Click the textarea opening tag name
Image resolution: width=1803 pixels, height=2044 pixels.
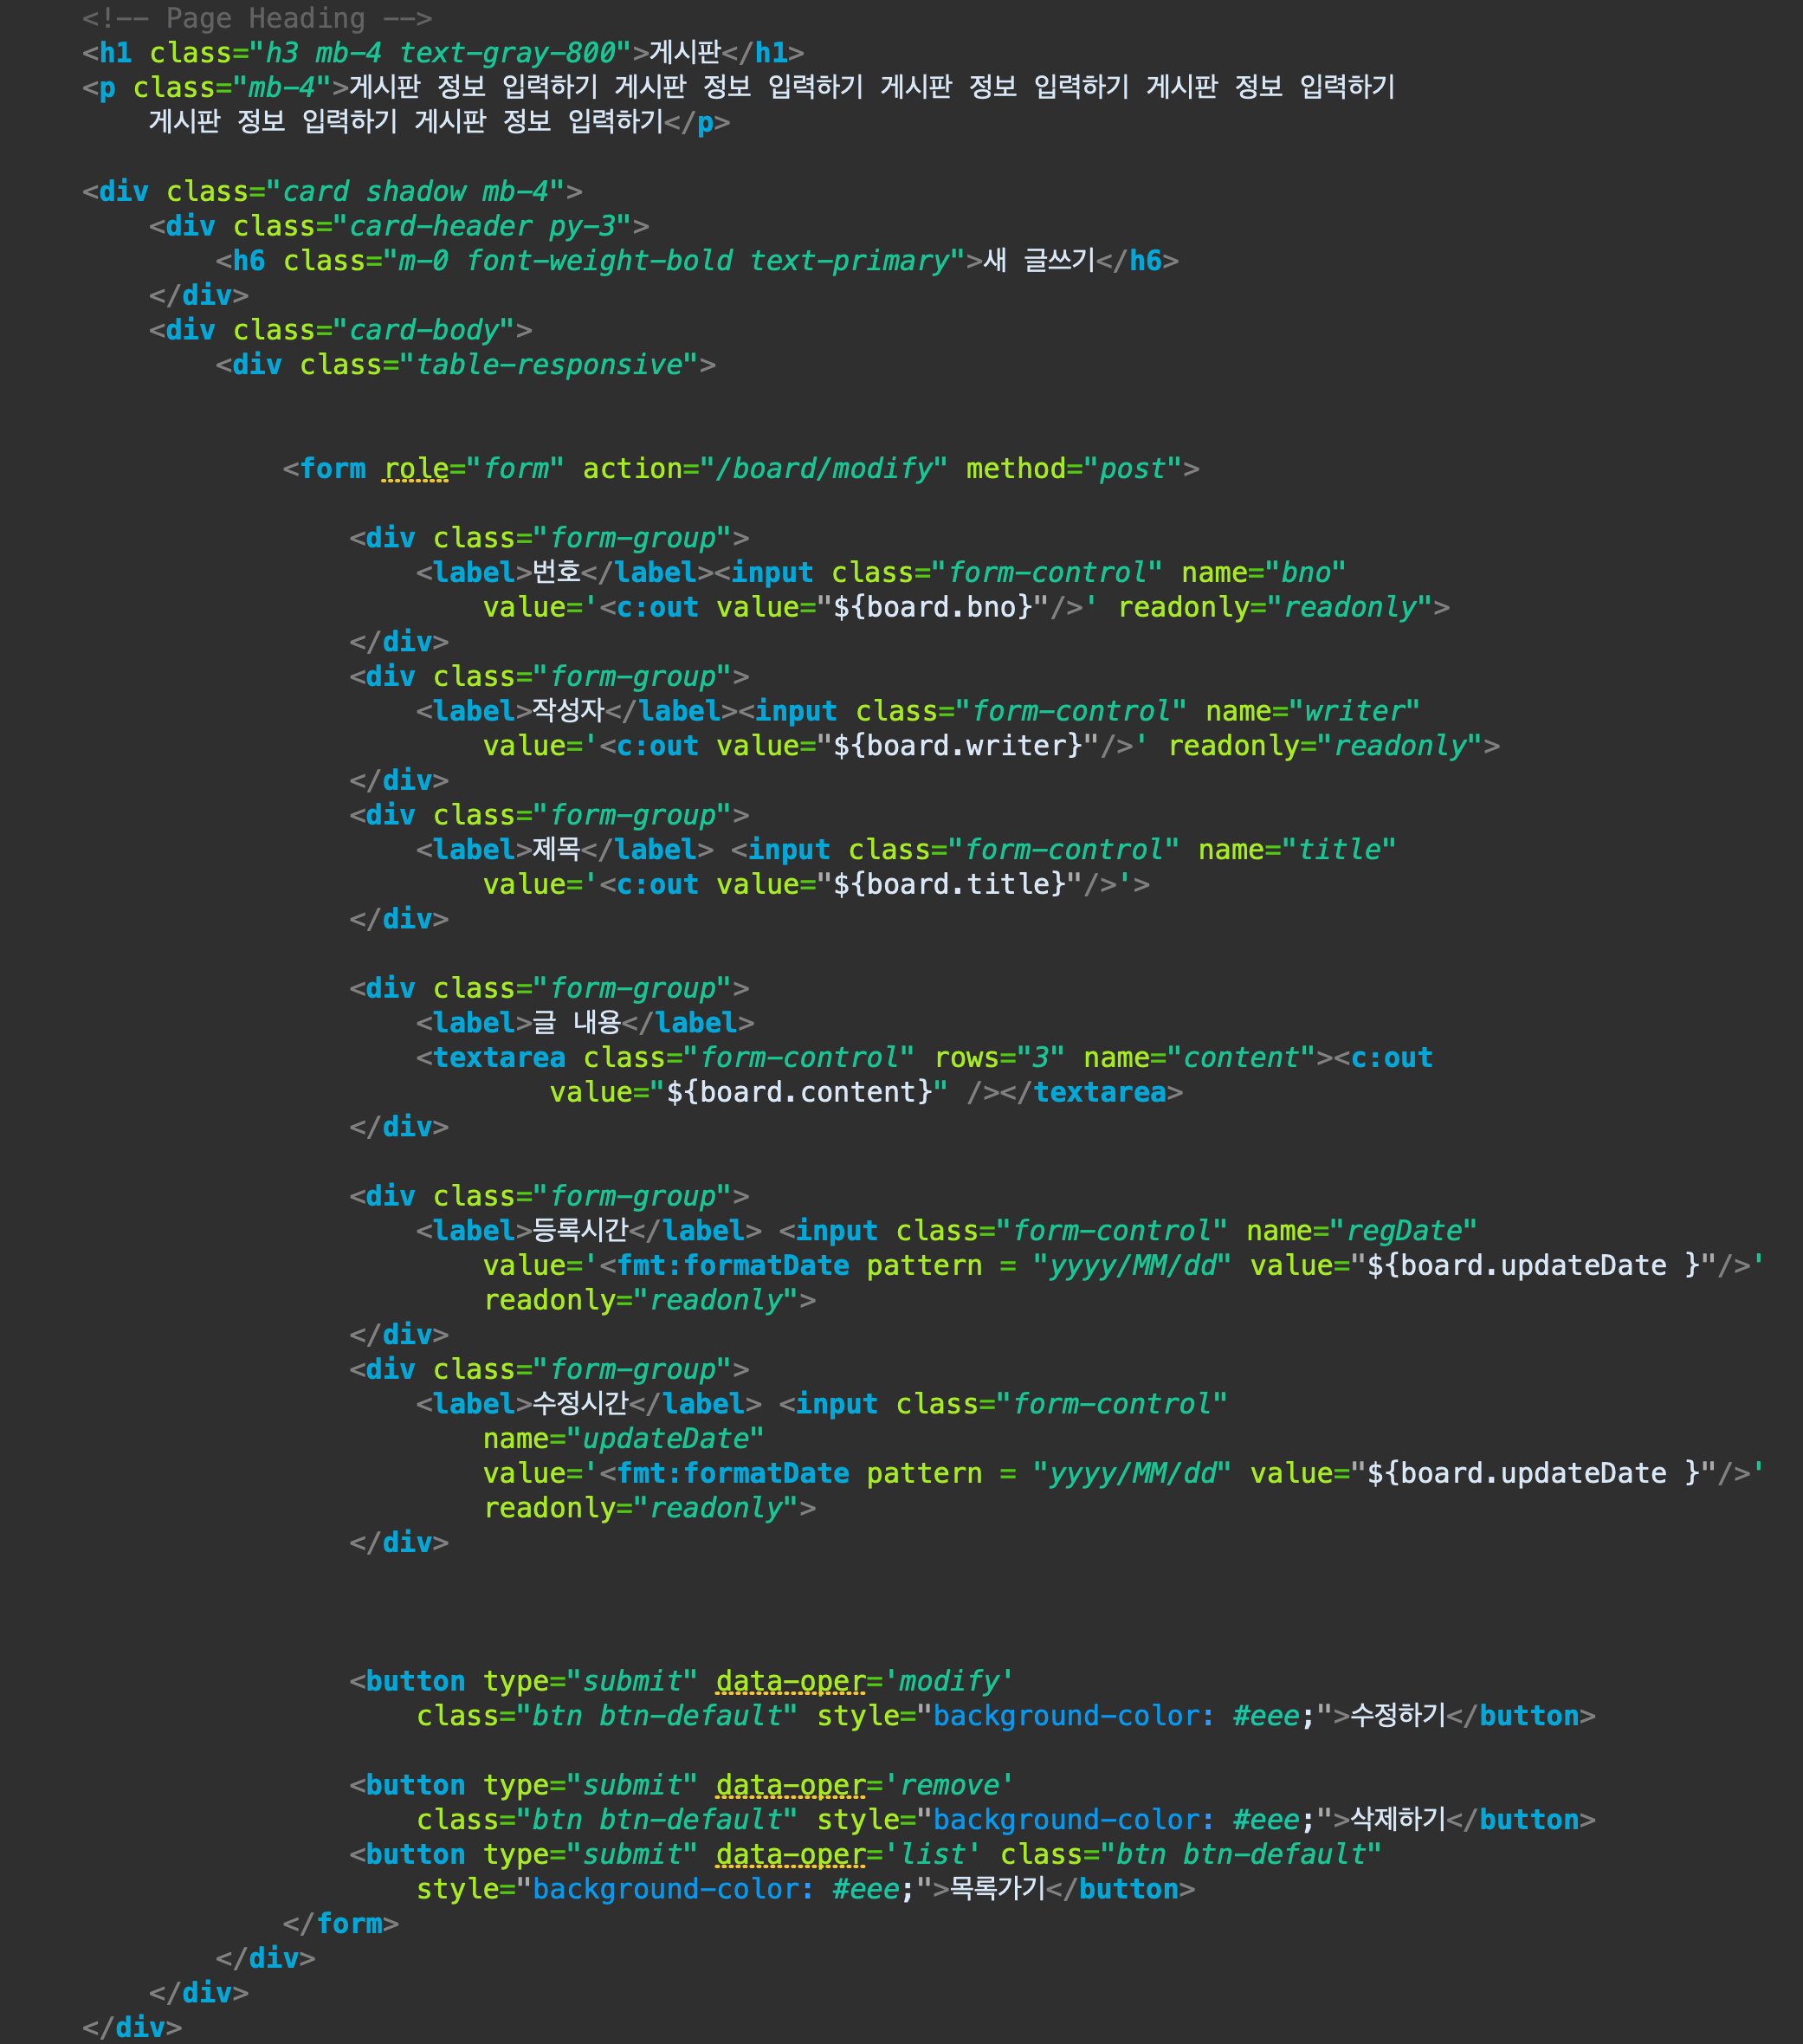click(499, 1058)
